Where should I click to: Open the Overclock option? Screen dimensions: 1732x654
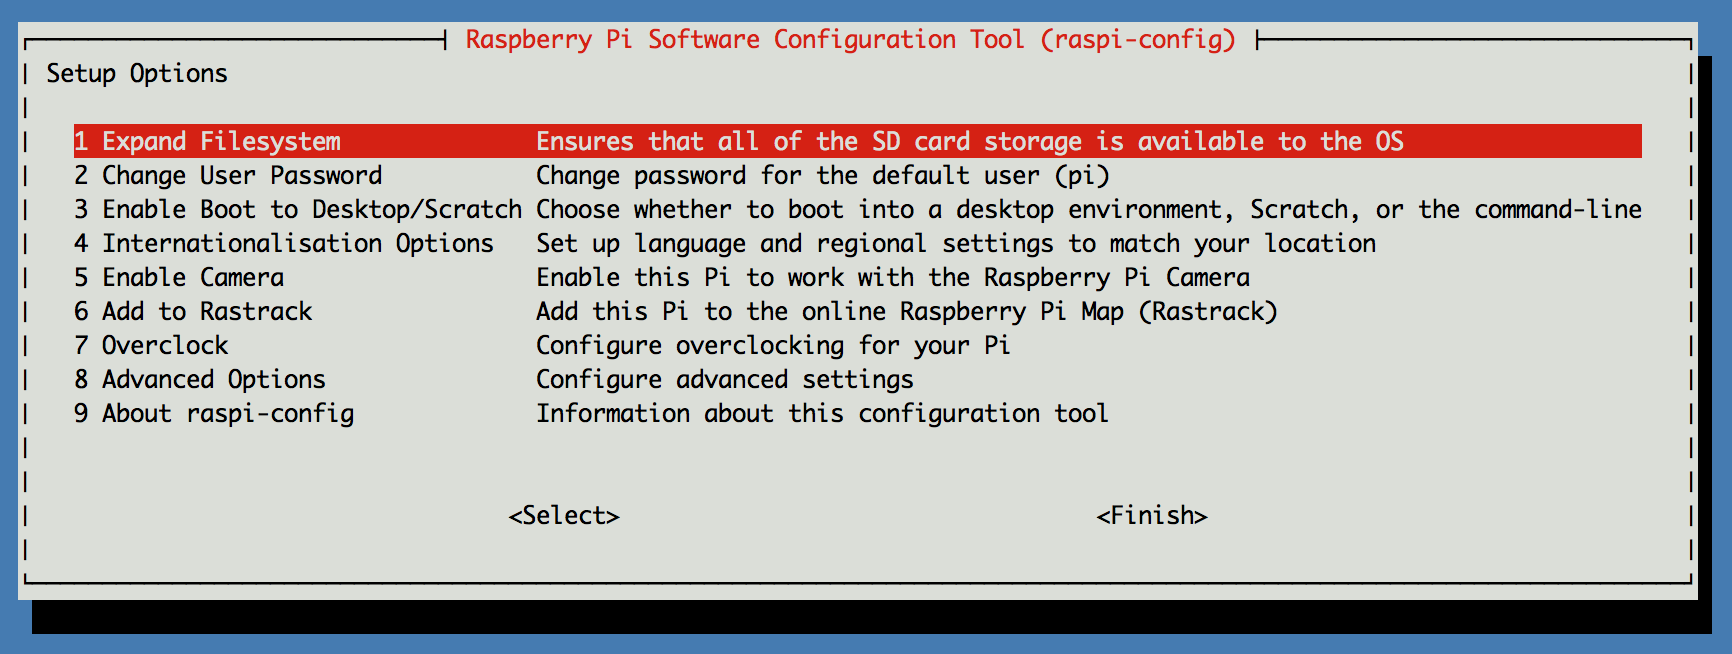coord(857,345)
